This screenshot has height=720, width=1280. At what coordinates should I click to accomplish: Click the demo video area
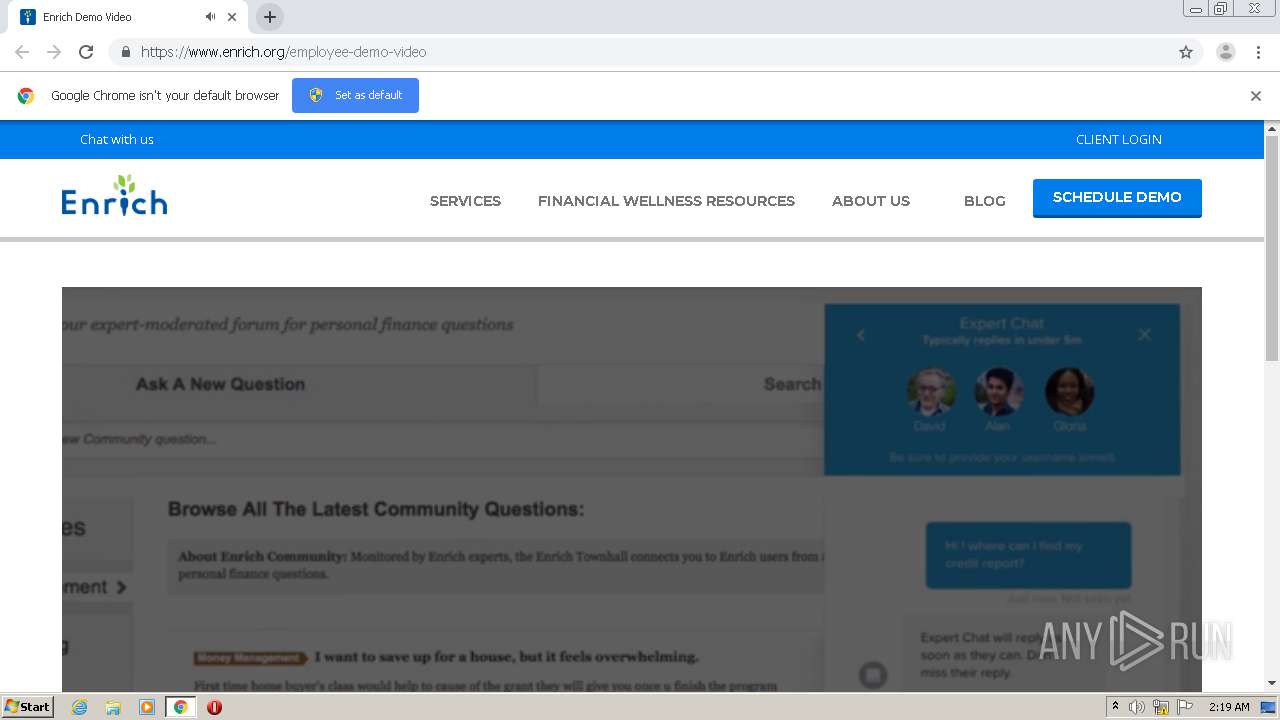[632, 490]
